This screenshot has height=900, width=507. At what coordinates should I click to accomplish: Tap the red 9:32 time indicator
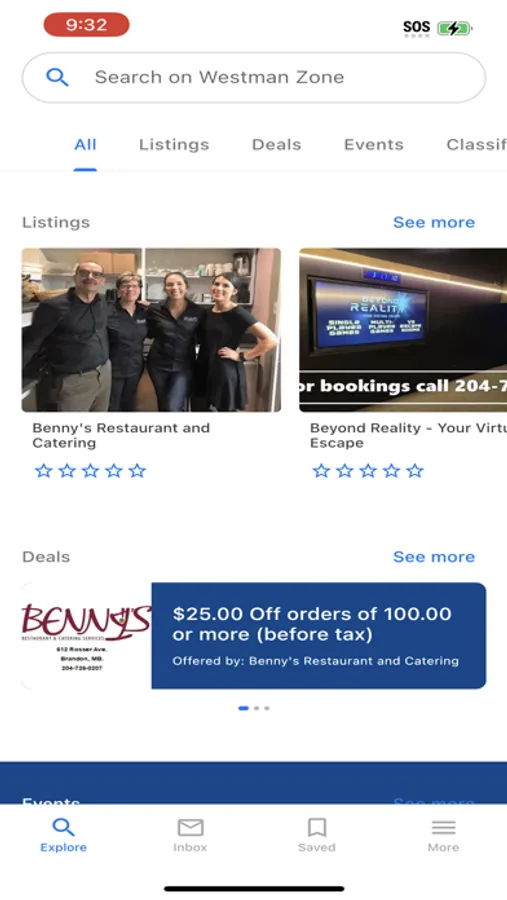pos(87,25)
